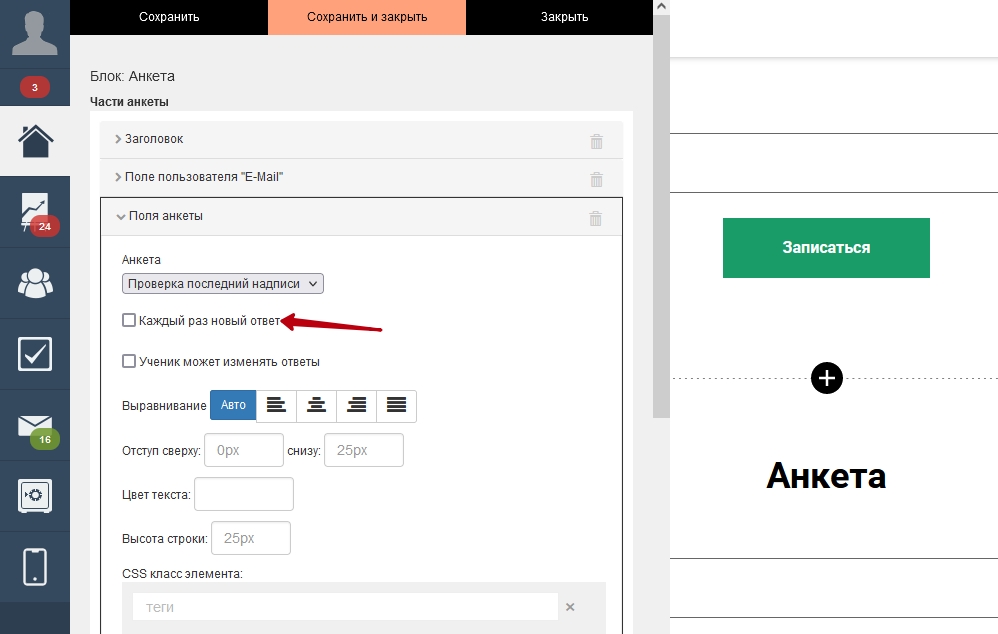Expand the Заголовок section
This screenshot has height=634, width=998.
coord(154,139)
